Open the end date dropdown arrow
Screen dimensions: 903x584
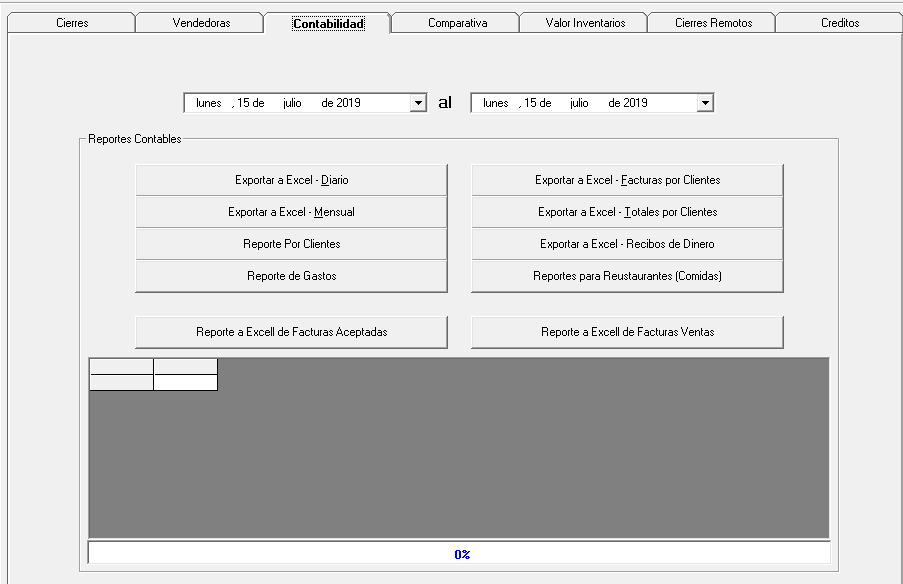(705, 103)
